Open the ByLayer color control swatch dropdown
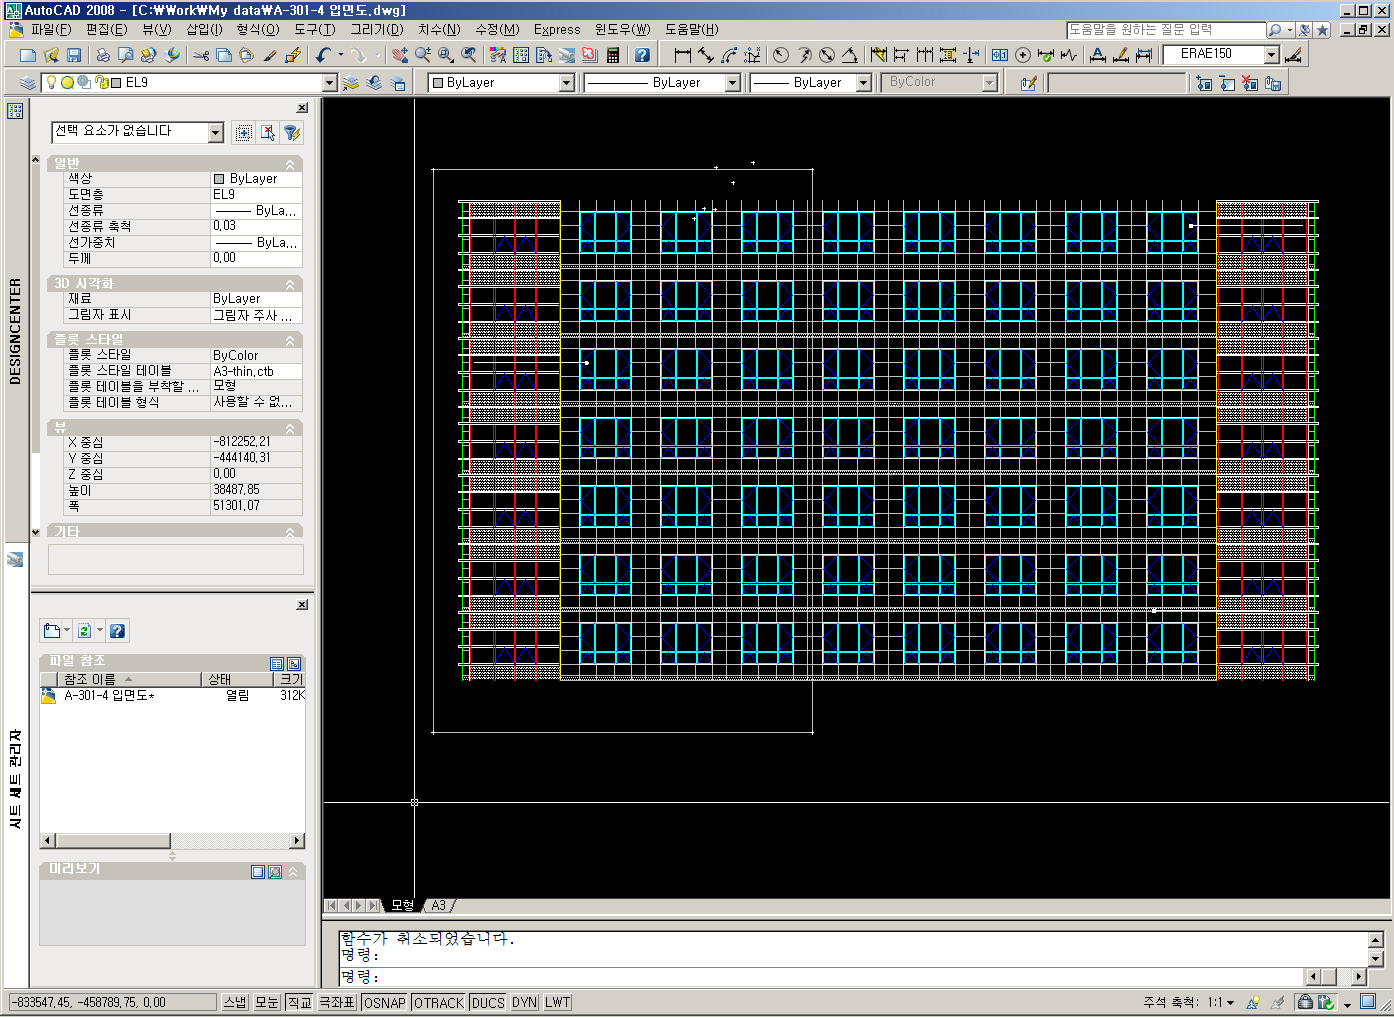 (566, 83)
